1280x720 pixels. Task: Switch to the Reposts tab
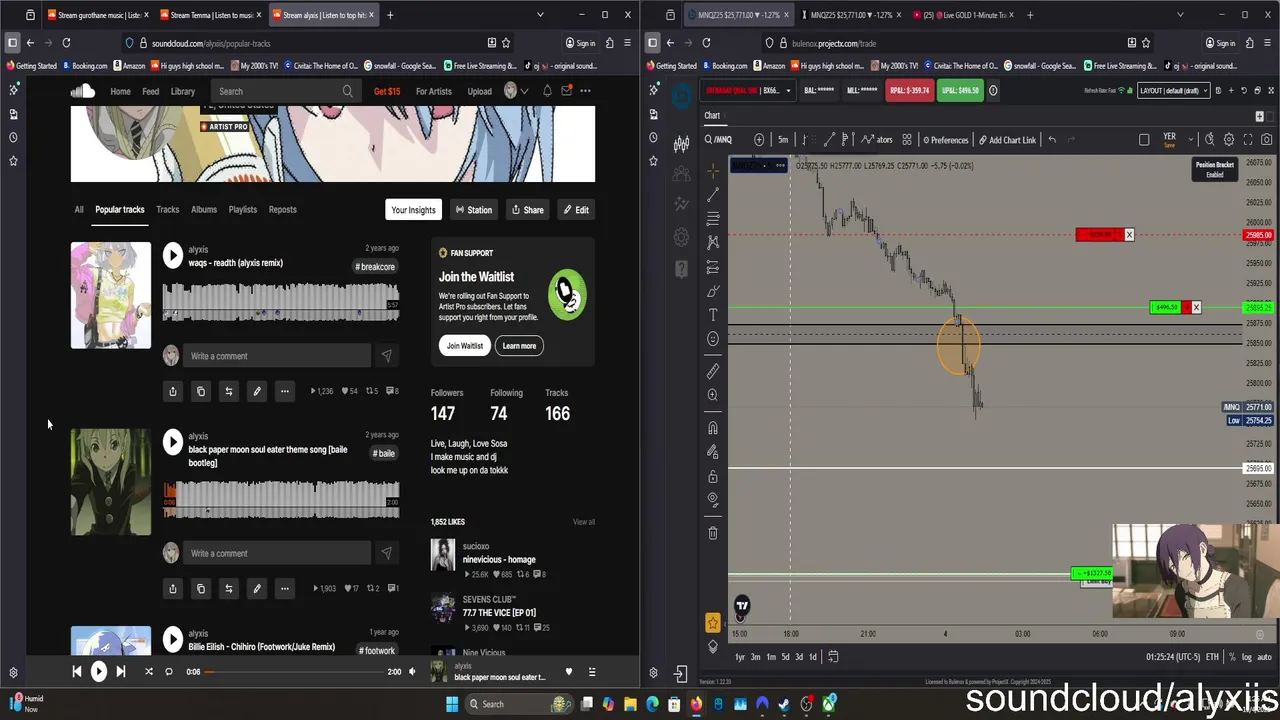282,210
